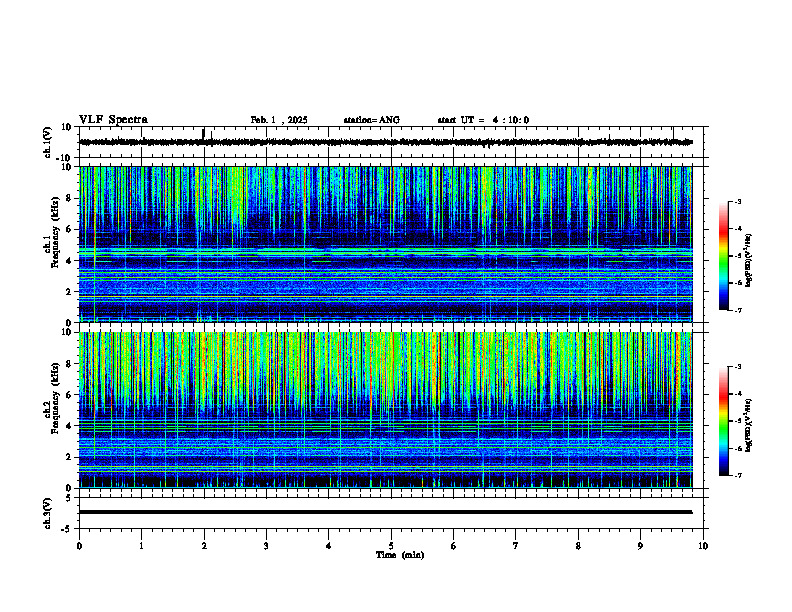Click the "ch.1(V)" waveform axis label
This screenshot has height=612, width=792.
(48, 142)
